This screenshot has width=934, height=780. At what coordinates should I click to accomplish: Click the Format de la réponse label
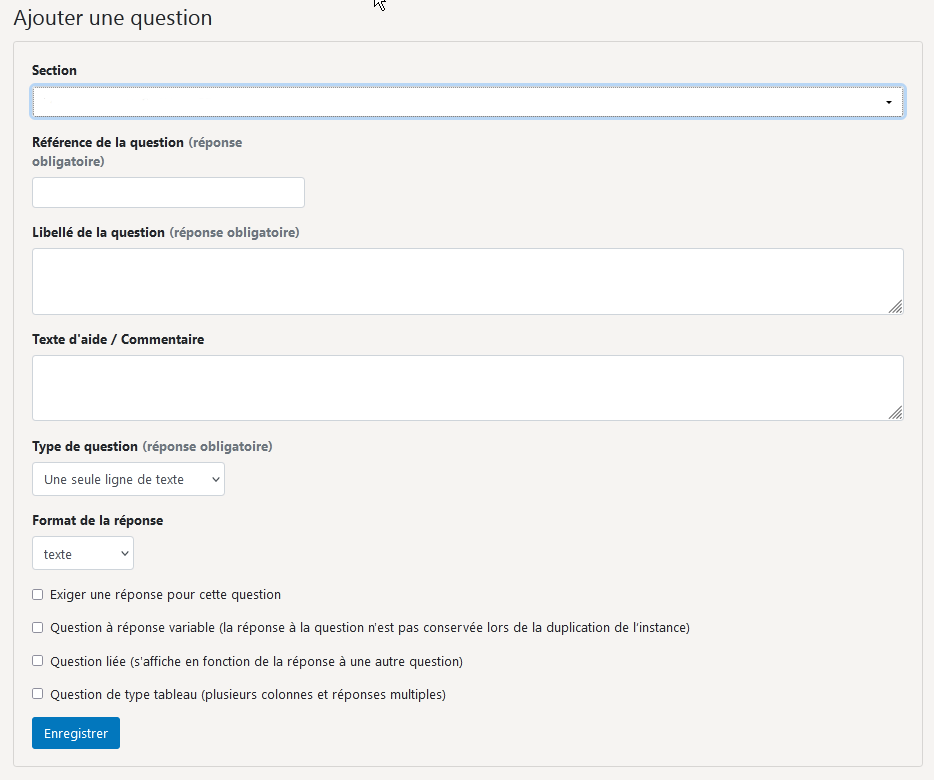[98, 520]
